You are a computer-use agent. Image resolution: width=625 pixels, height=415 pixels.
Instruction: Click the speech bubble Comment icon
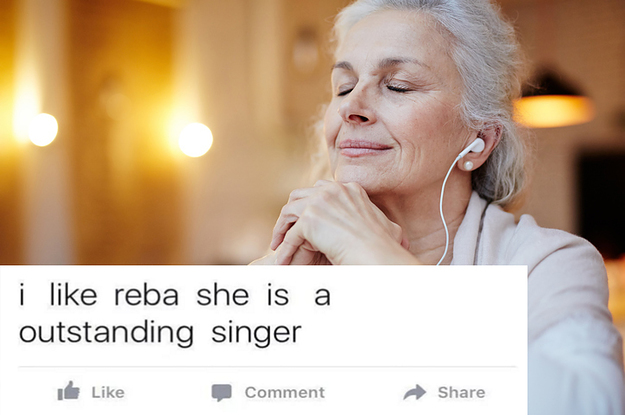(221, 392)
